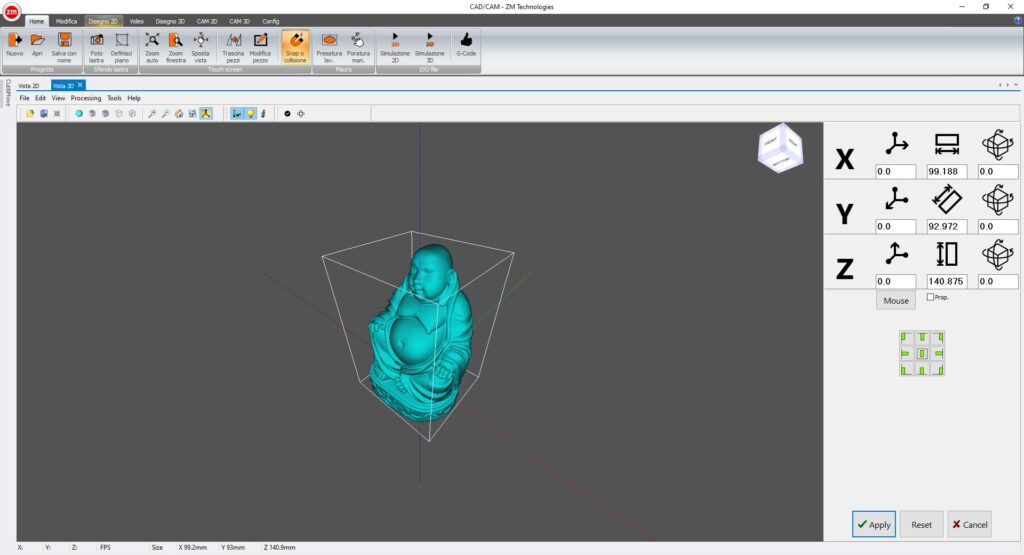1024x555 pixels.
Task: Run Simulazione 3D
Action: pos(430,47)
